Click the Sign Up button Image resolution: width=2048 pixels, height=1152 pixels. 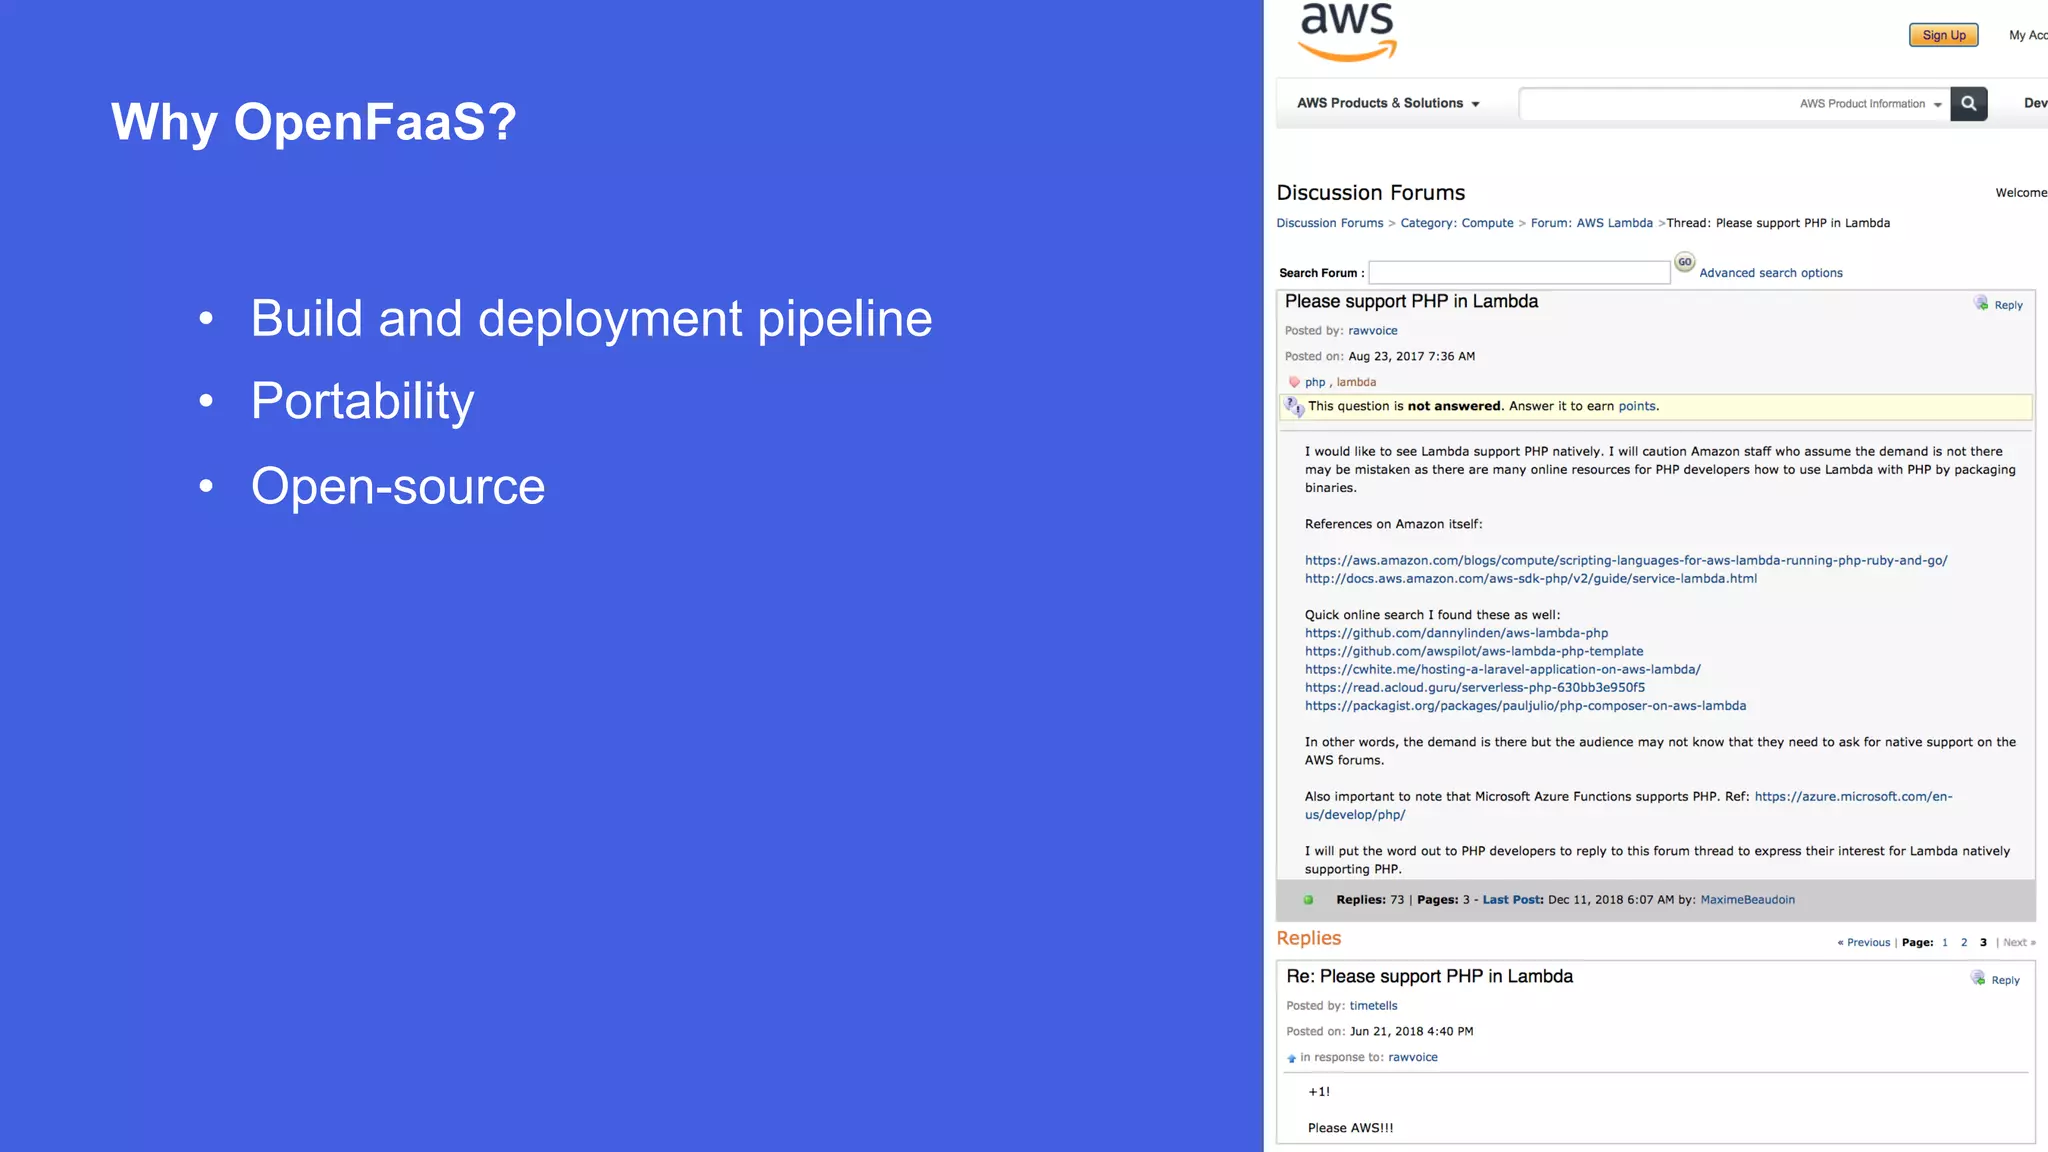[x=1944, y=35]
